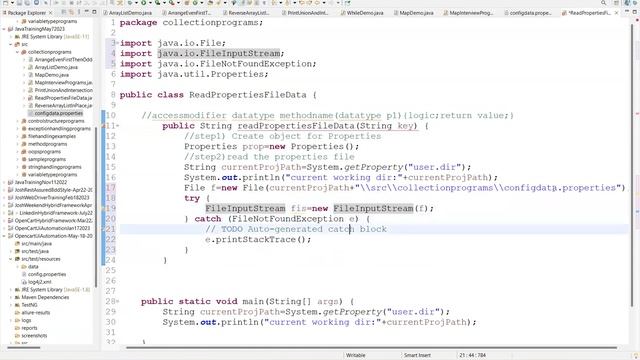Switch to MapDemo.java tab
The height and width of the screenshot is (360, 640).
(413, 13)
